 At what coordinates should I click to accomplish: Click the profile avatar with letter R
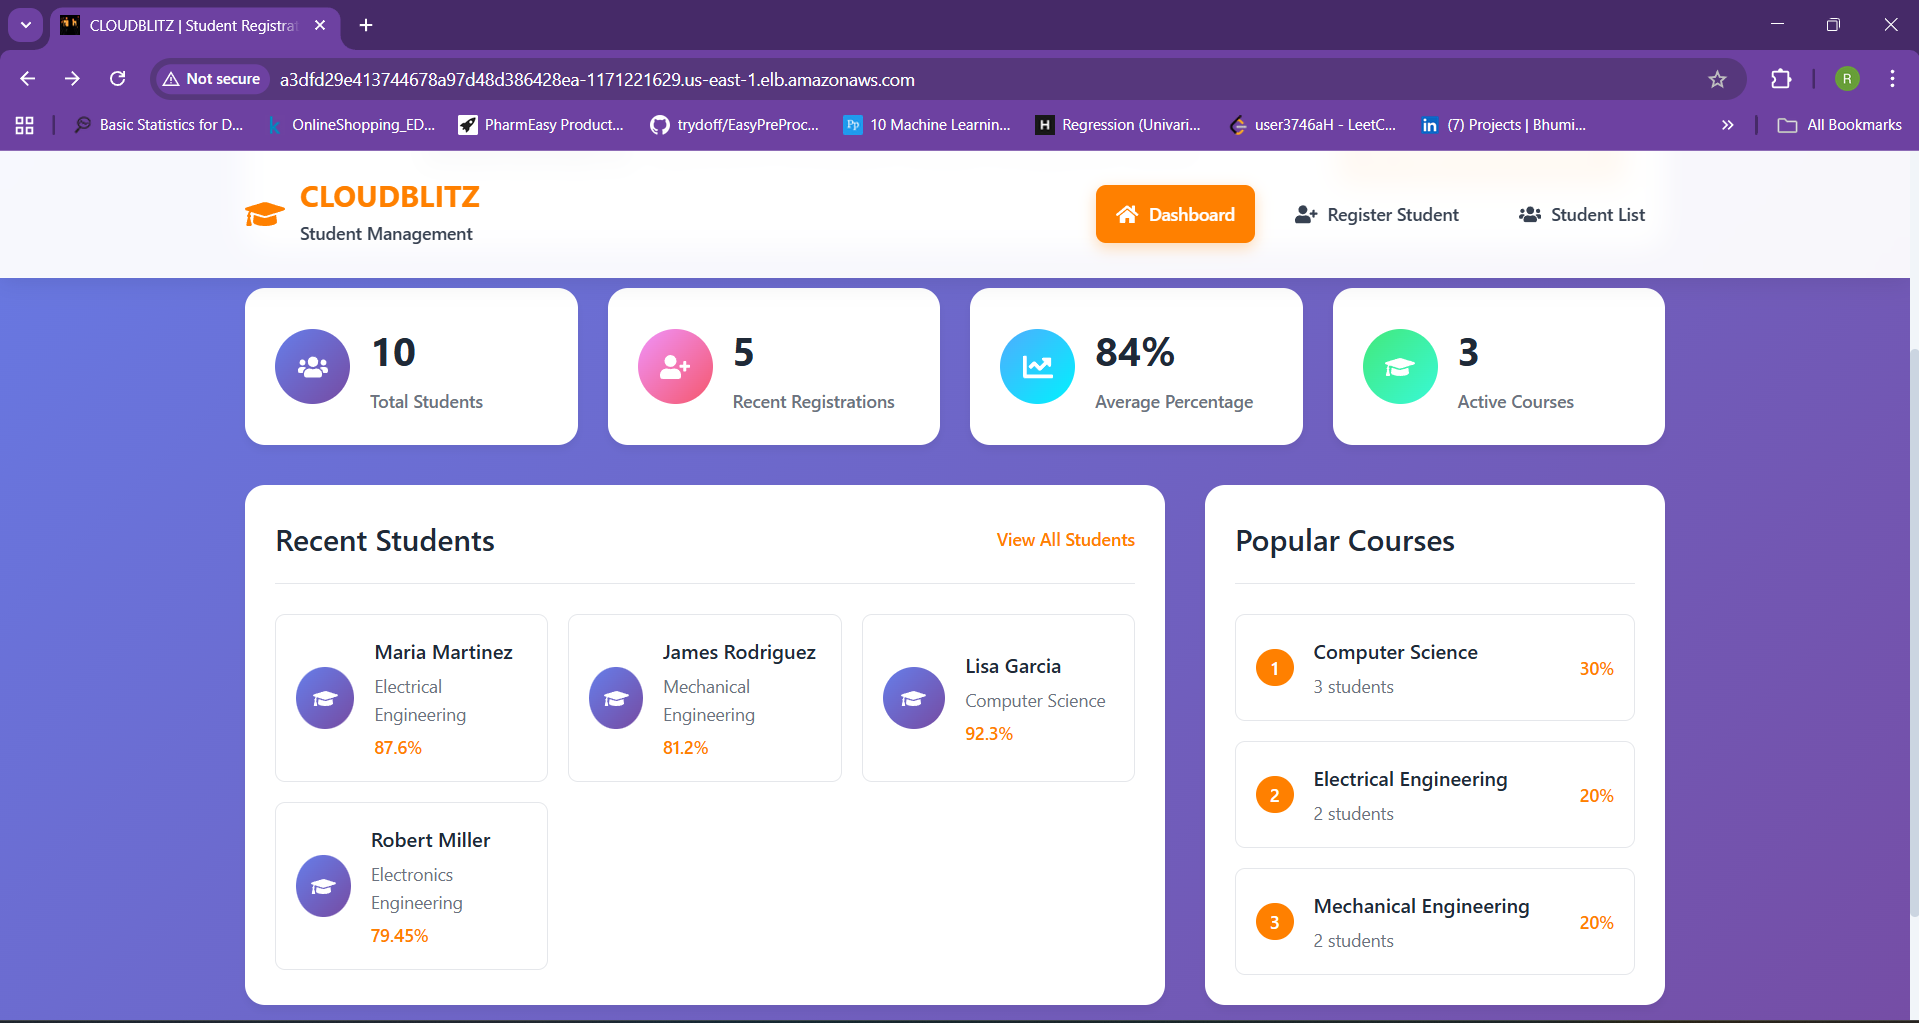click(x=1846, y=79)
